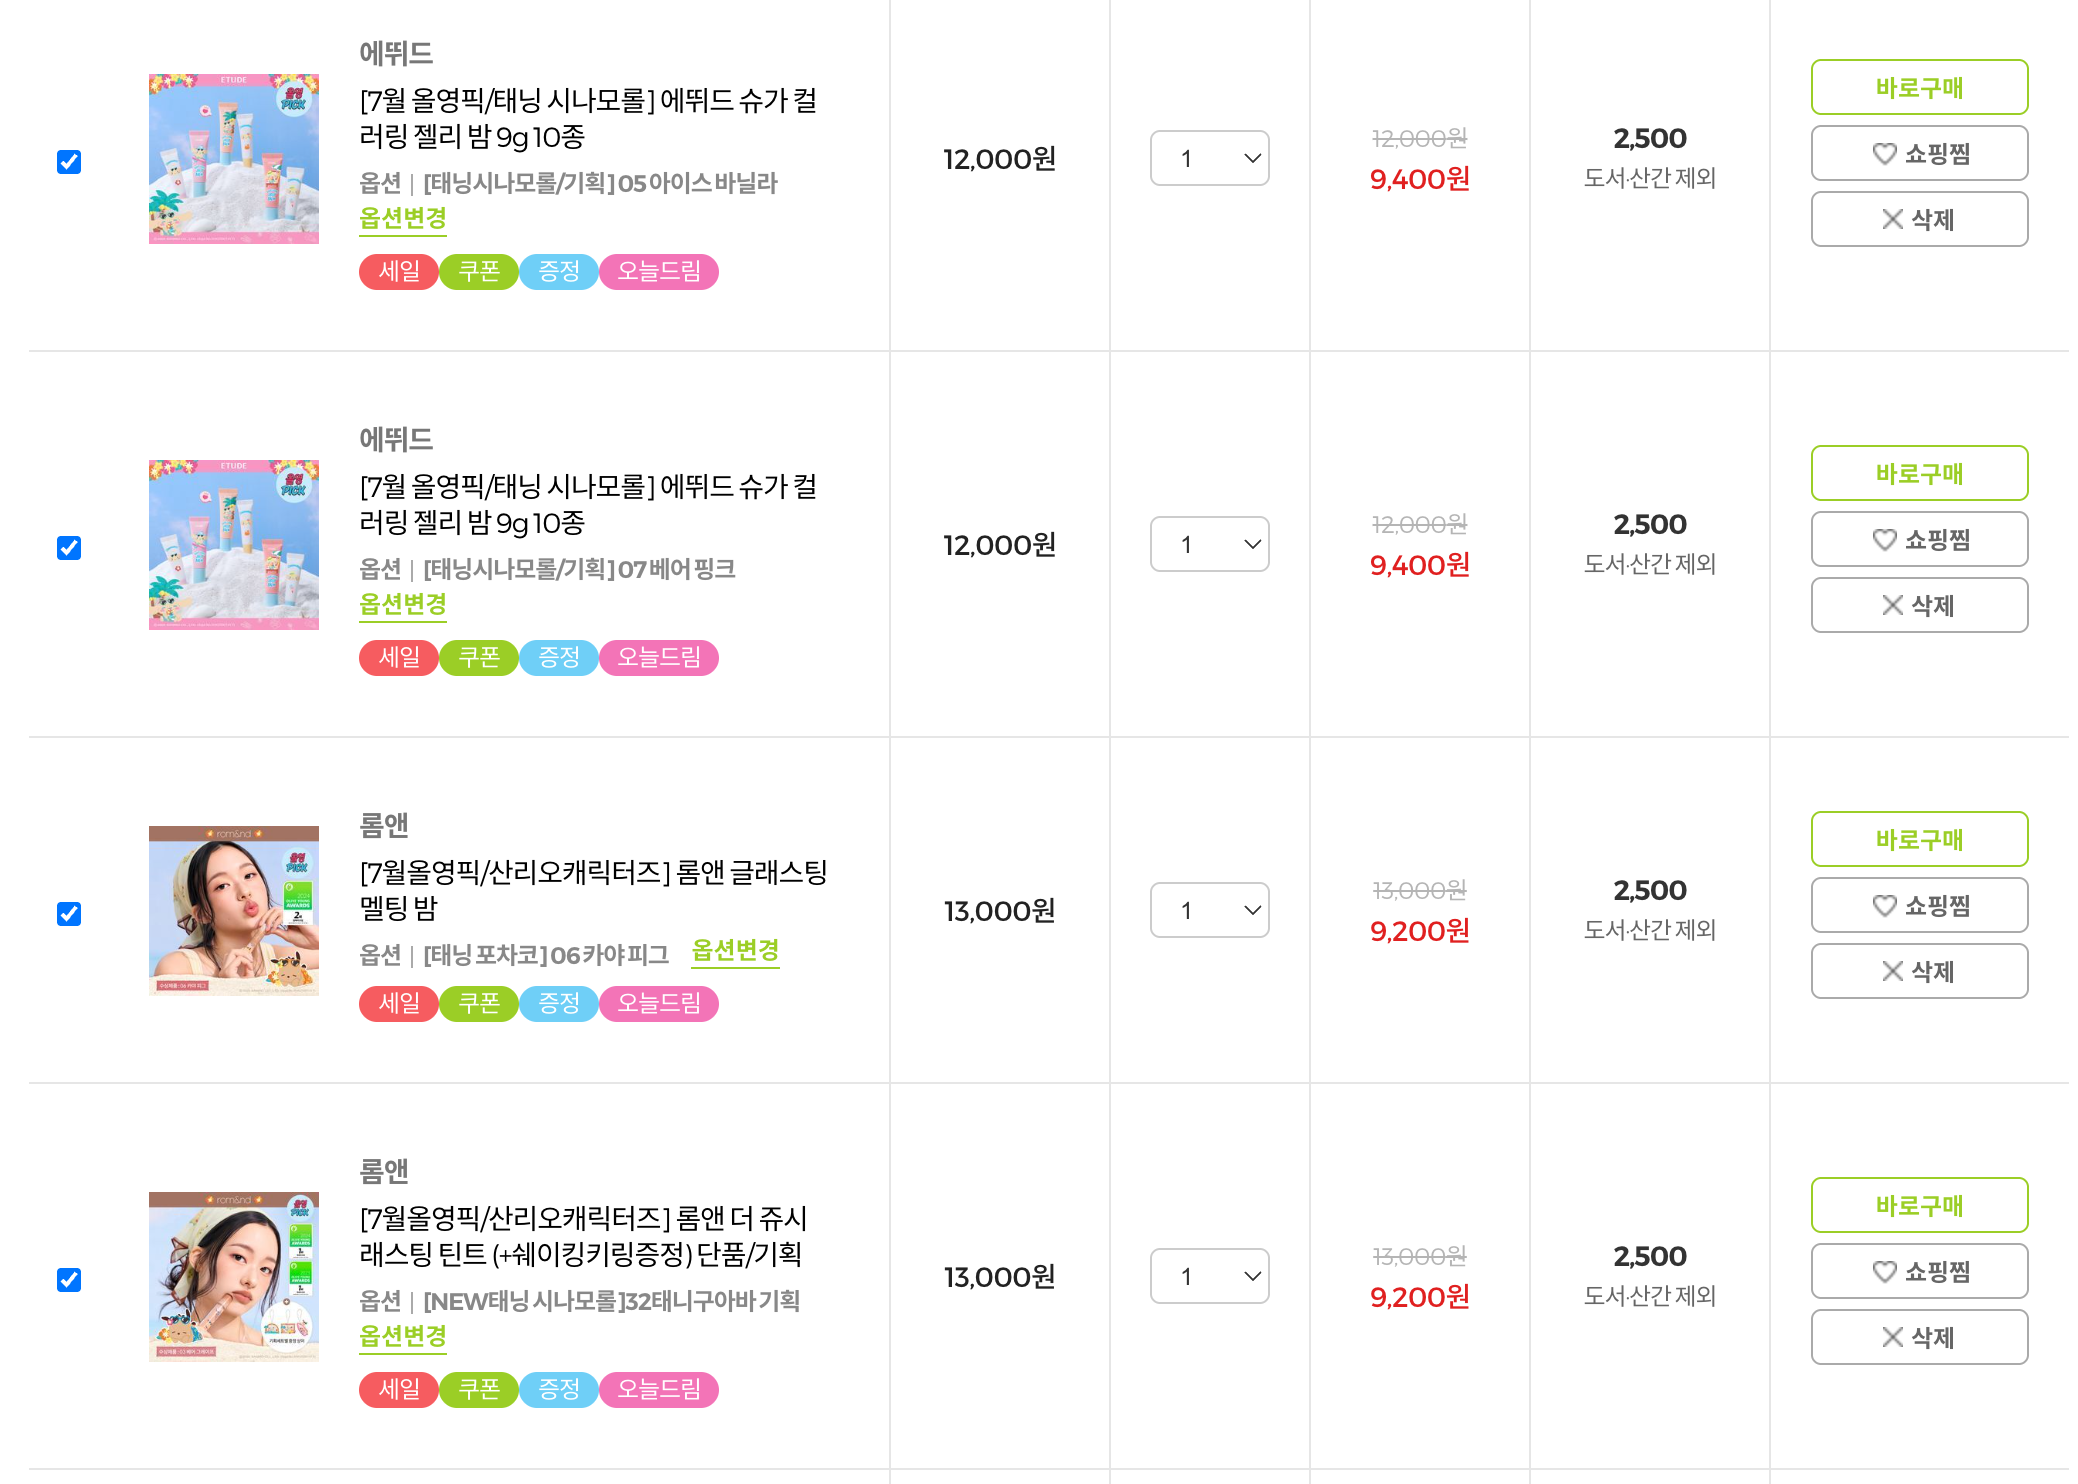Click heart wishlist icon for 롬앤 더 쥬시 틴트
This screenshot has width=2078, height=1484.
pos(1884,1272)
